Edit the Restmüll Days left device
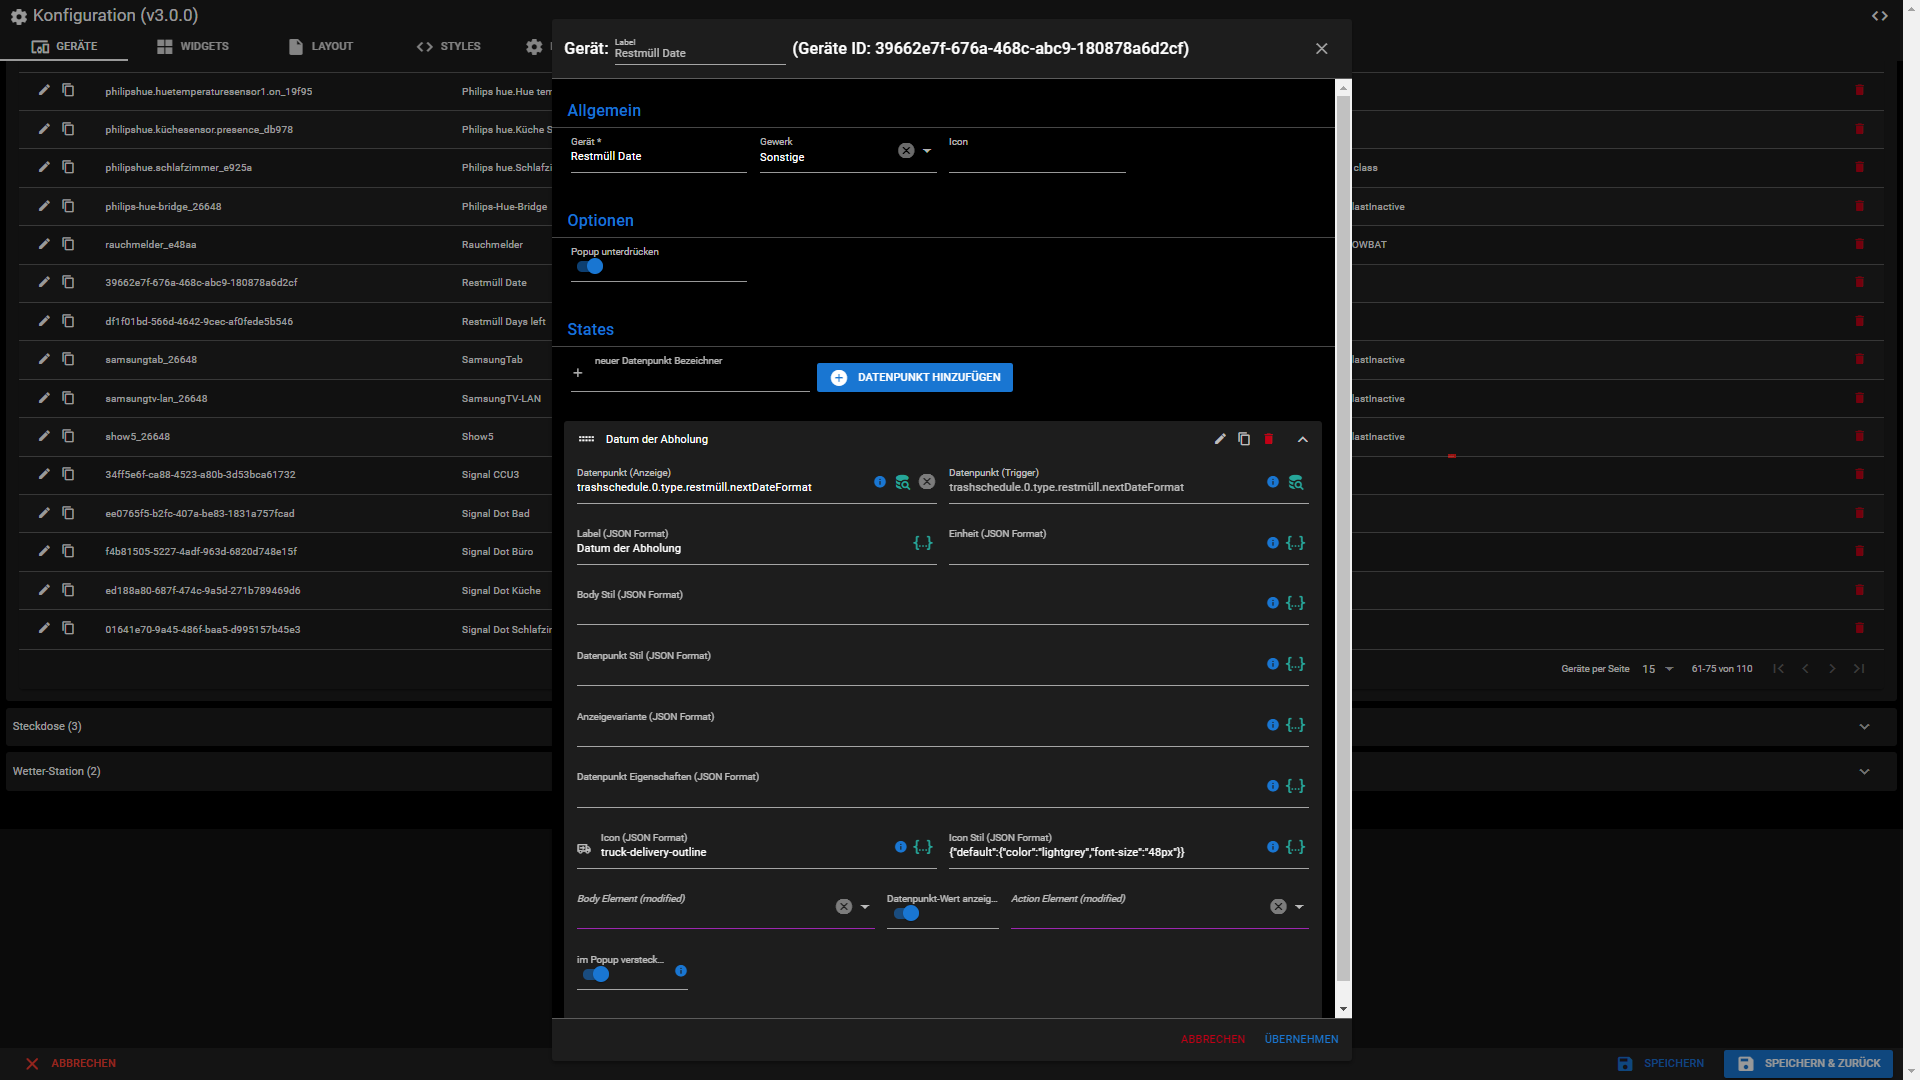1920x1080 pixels. click(44, 321)
